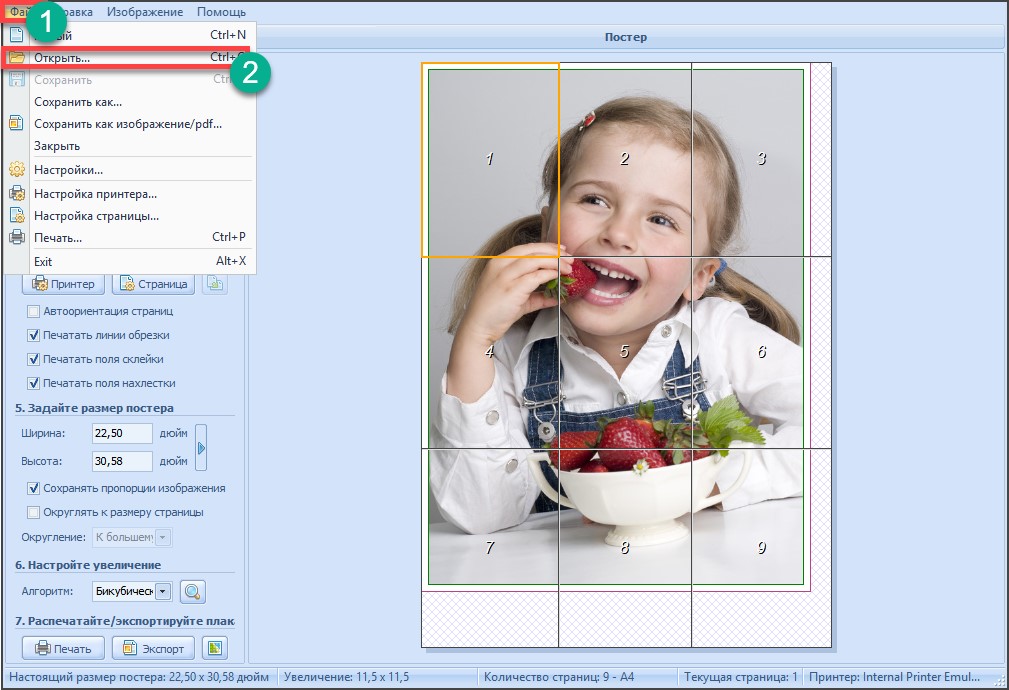Click the image icon right of Экспорт

coord(215,648)
